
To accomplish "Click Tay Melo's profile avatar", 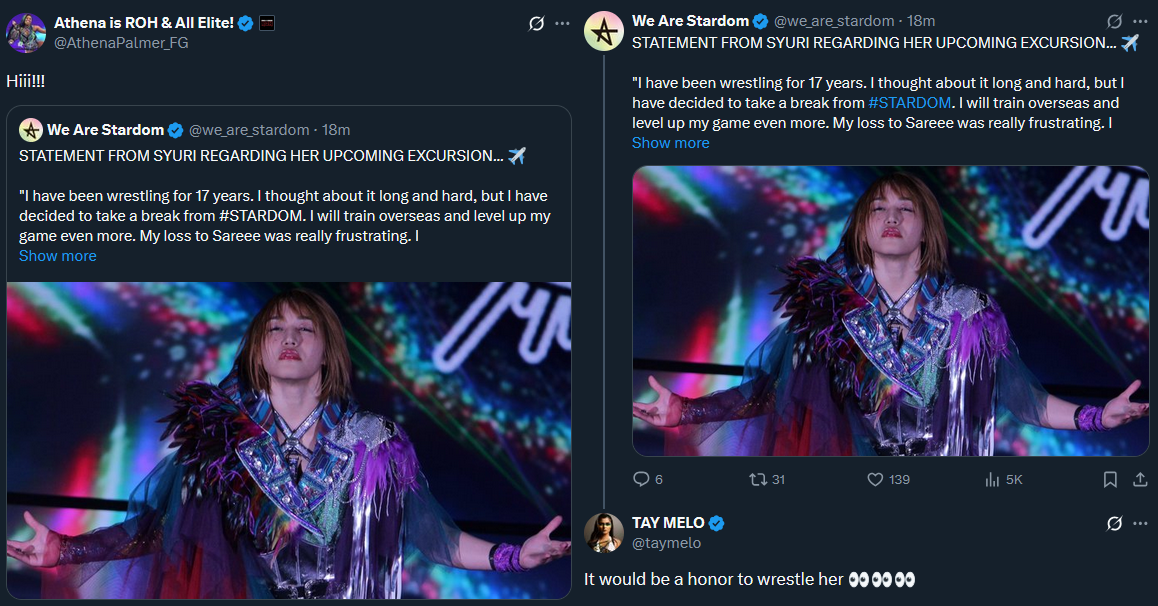I will (604, 532).
